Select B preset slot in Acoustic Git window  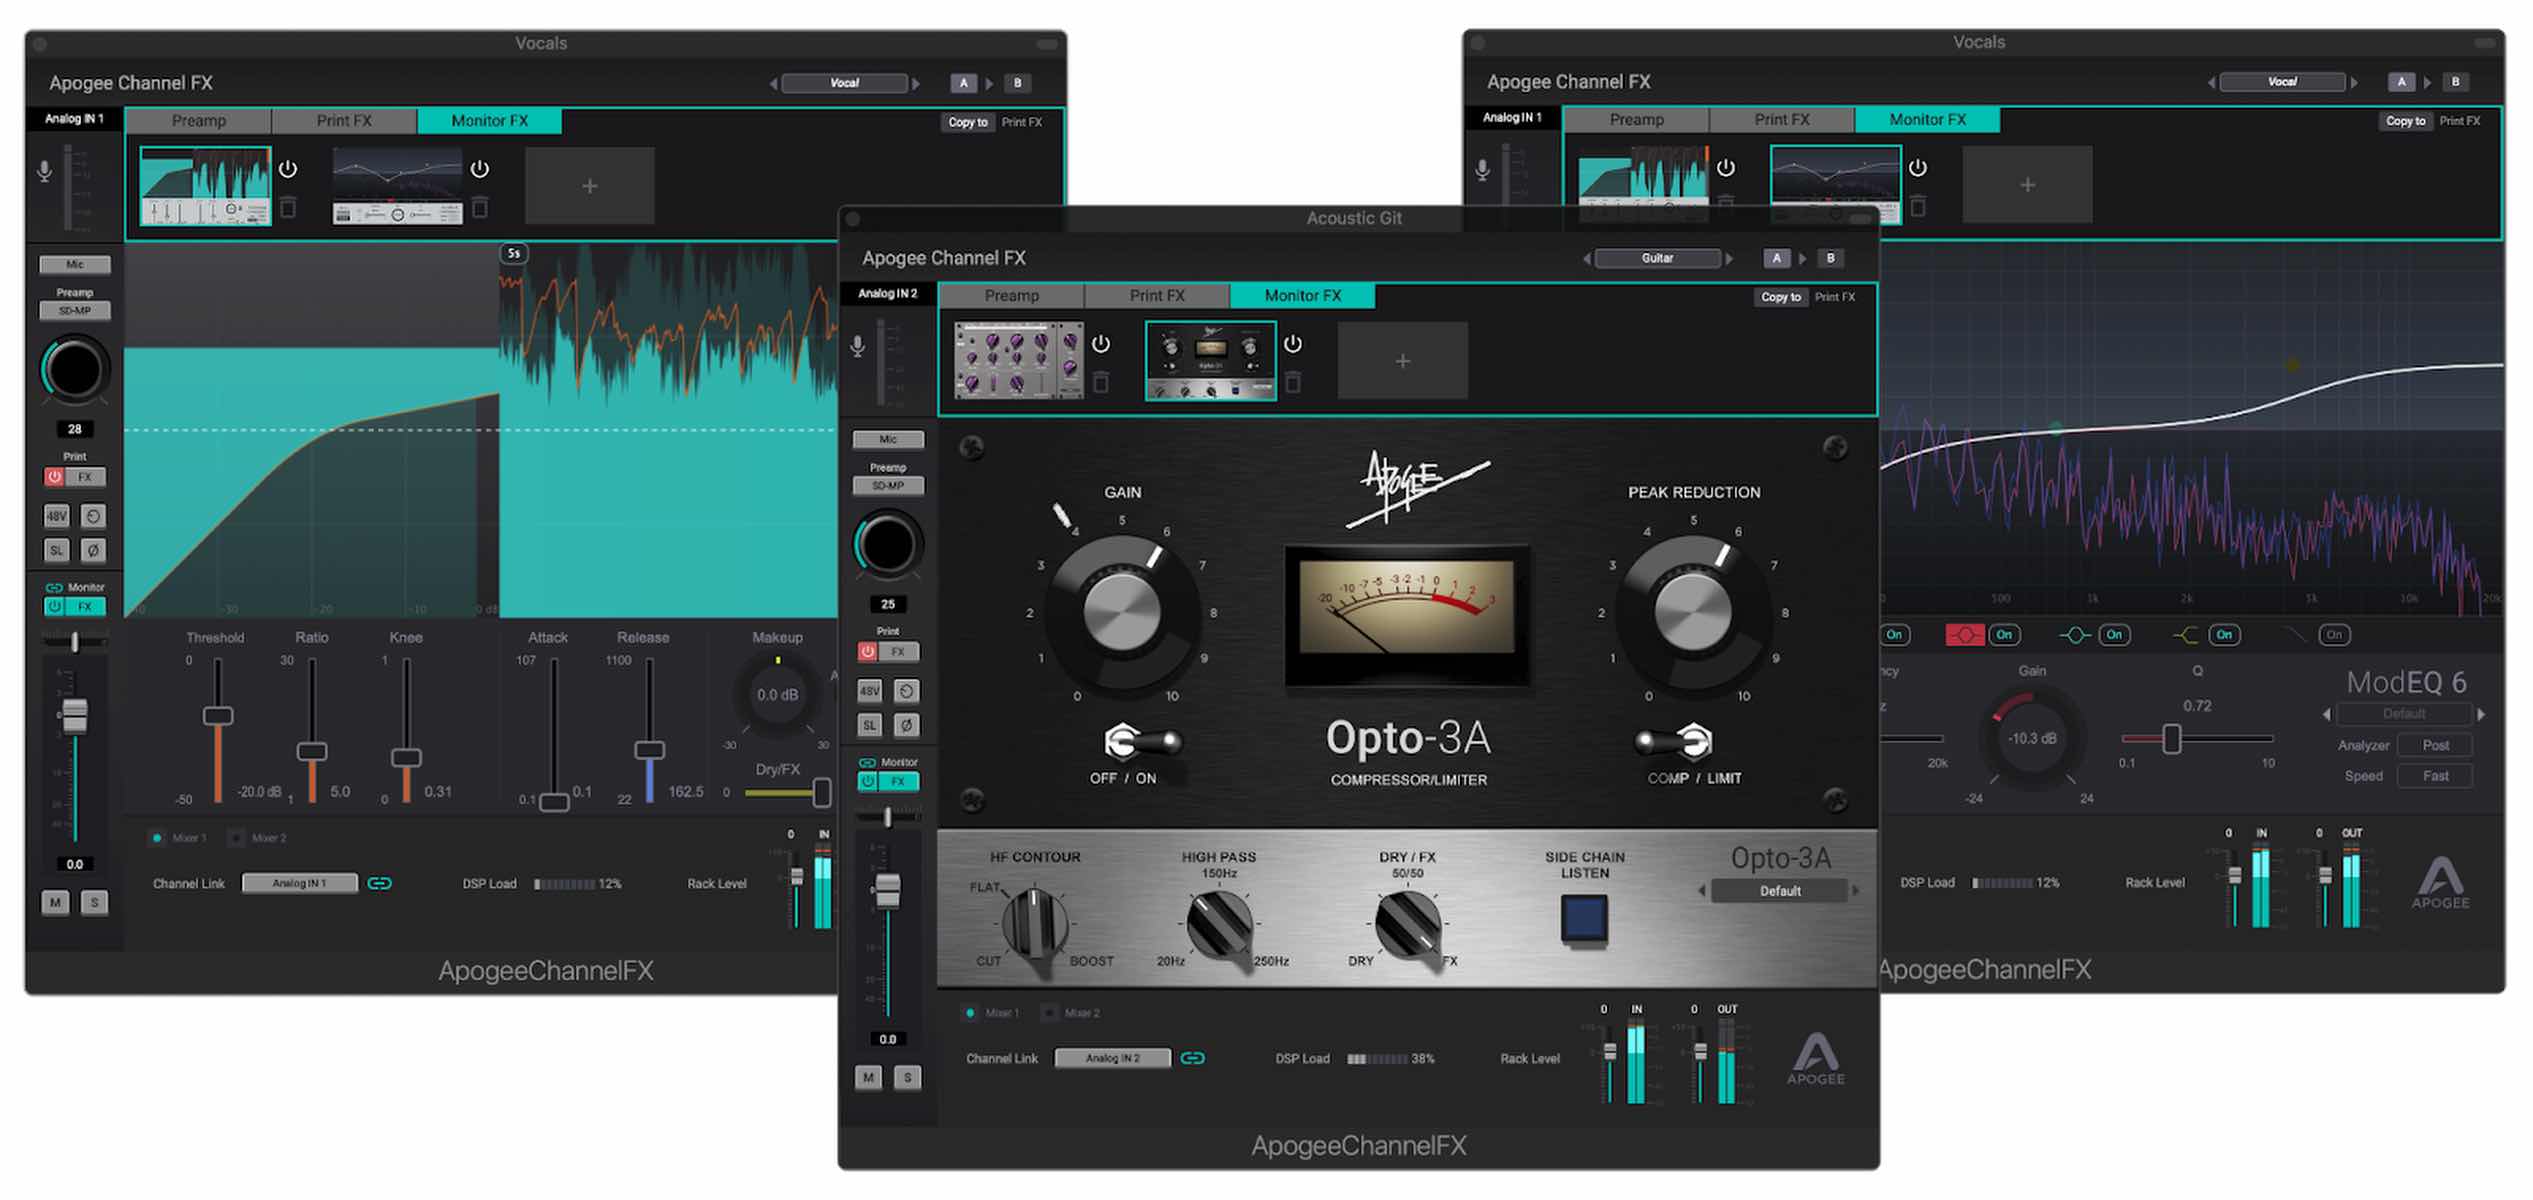pyautogui.click(x=1831, y=258)
